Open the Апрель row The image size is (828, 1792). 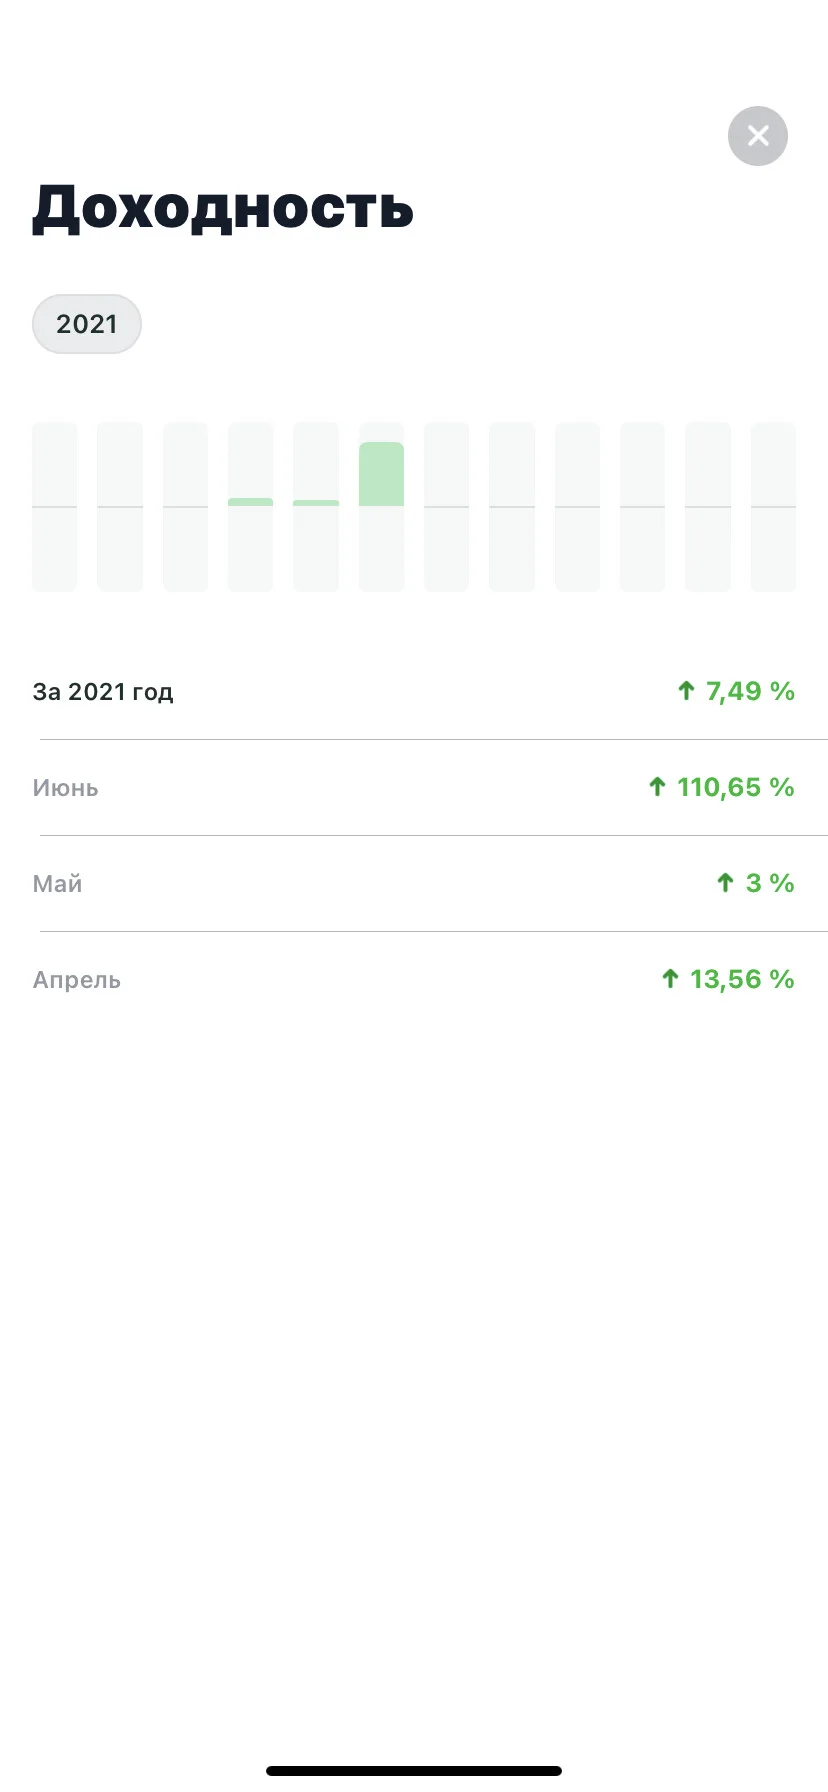coord(414,980)
